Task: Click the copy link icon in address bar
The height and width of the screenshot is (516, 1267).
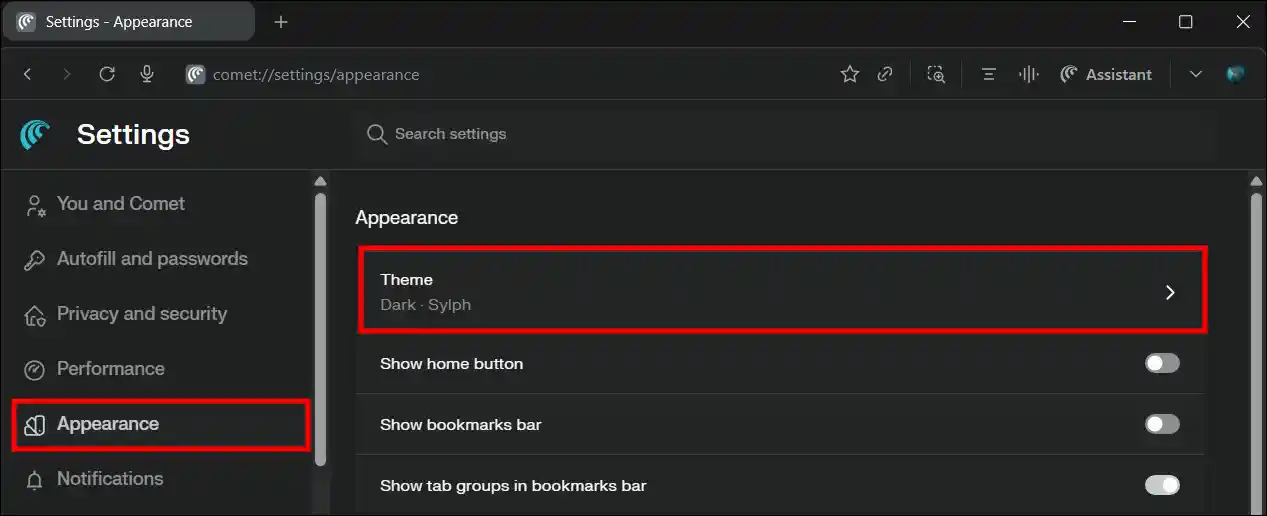Action: 885,74
